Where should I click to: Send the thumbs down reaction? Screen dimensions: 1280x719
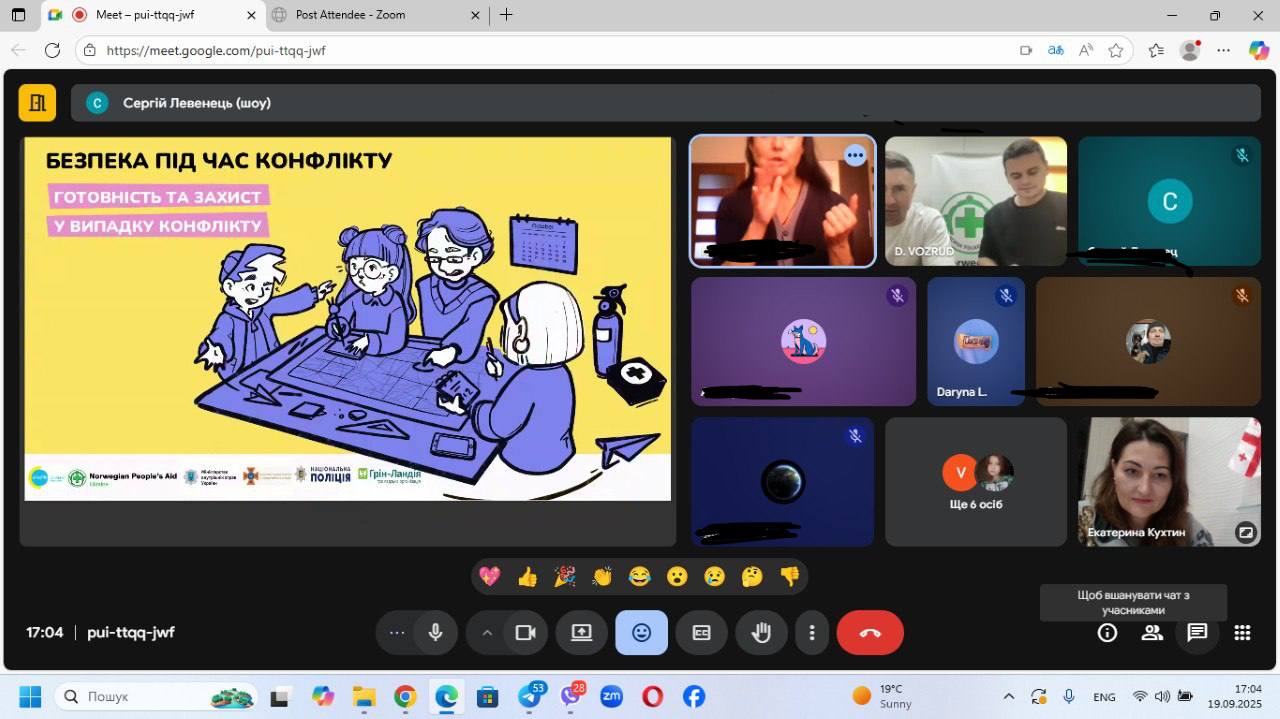[790, 576]
